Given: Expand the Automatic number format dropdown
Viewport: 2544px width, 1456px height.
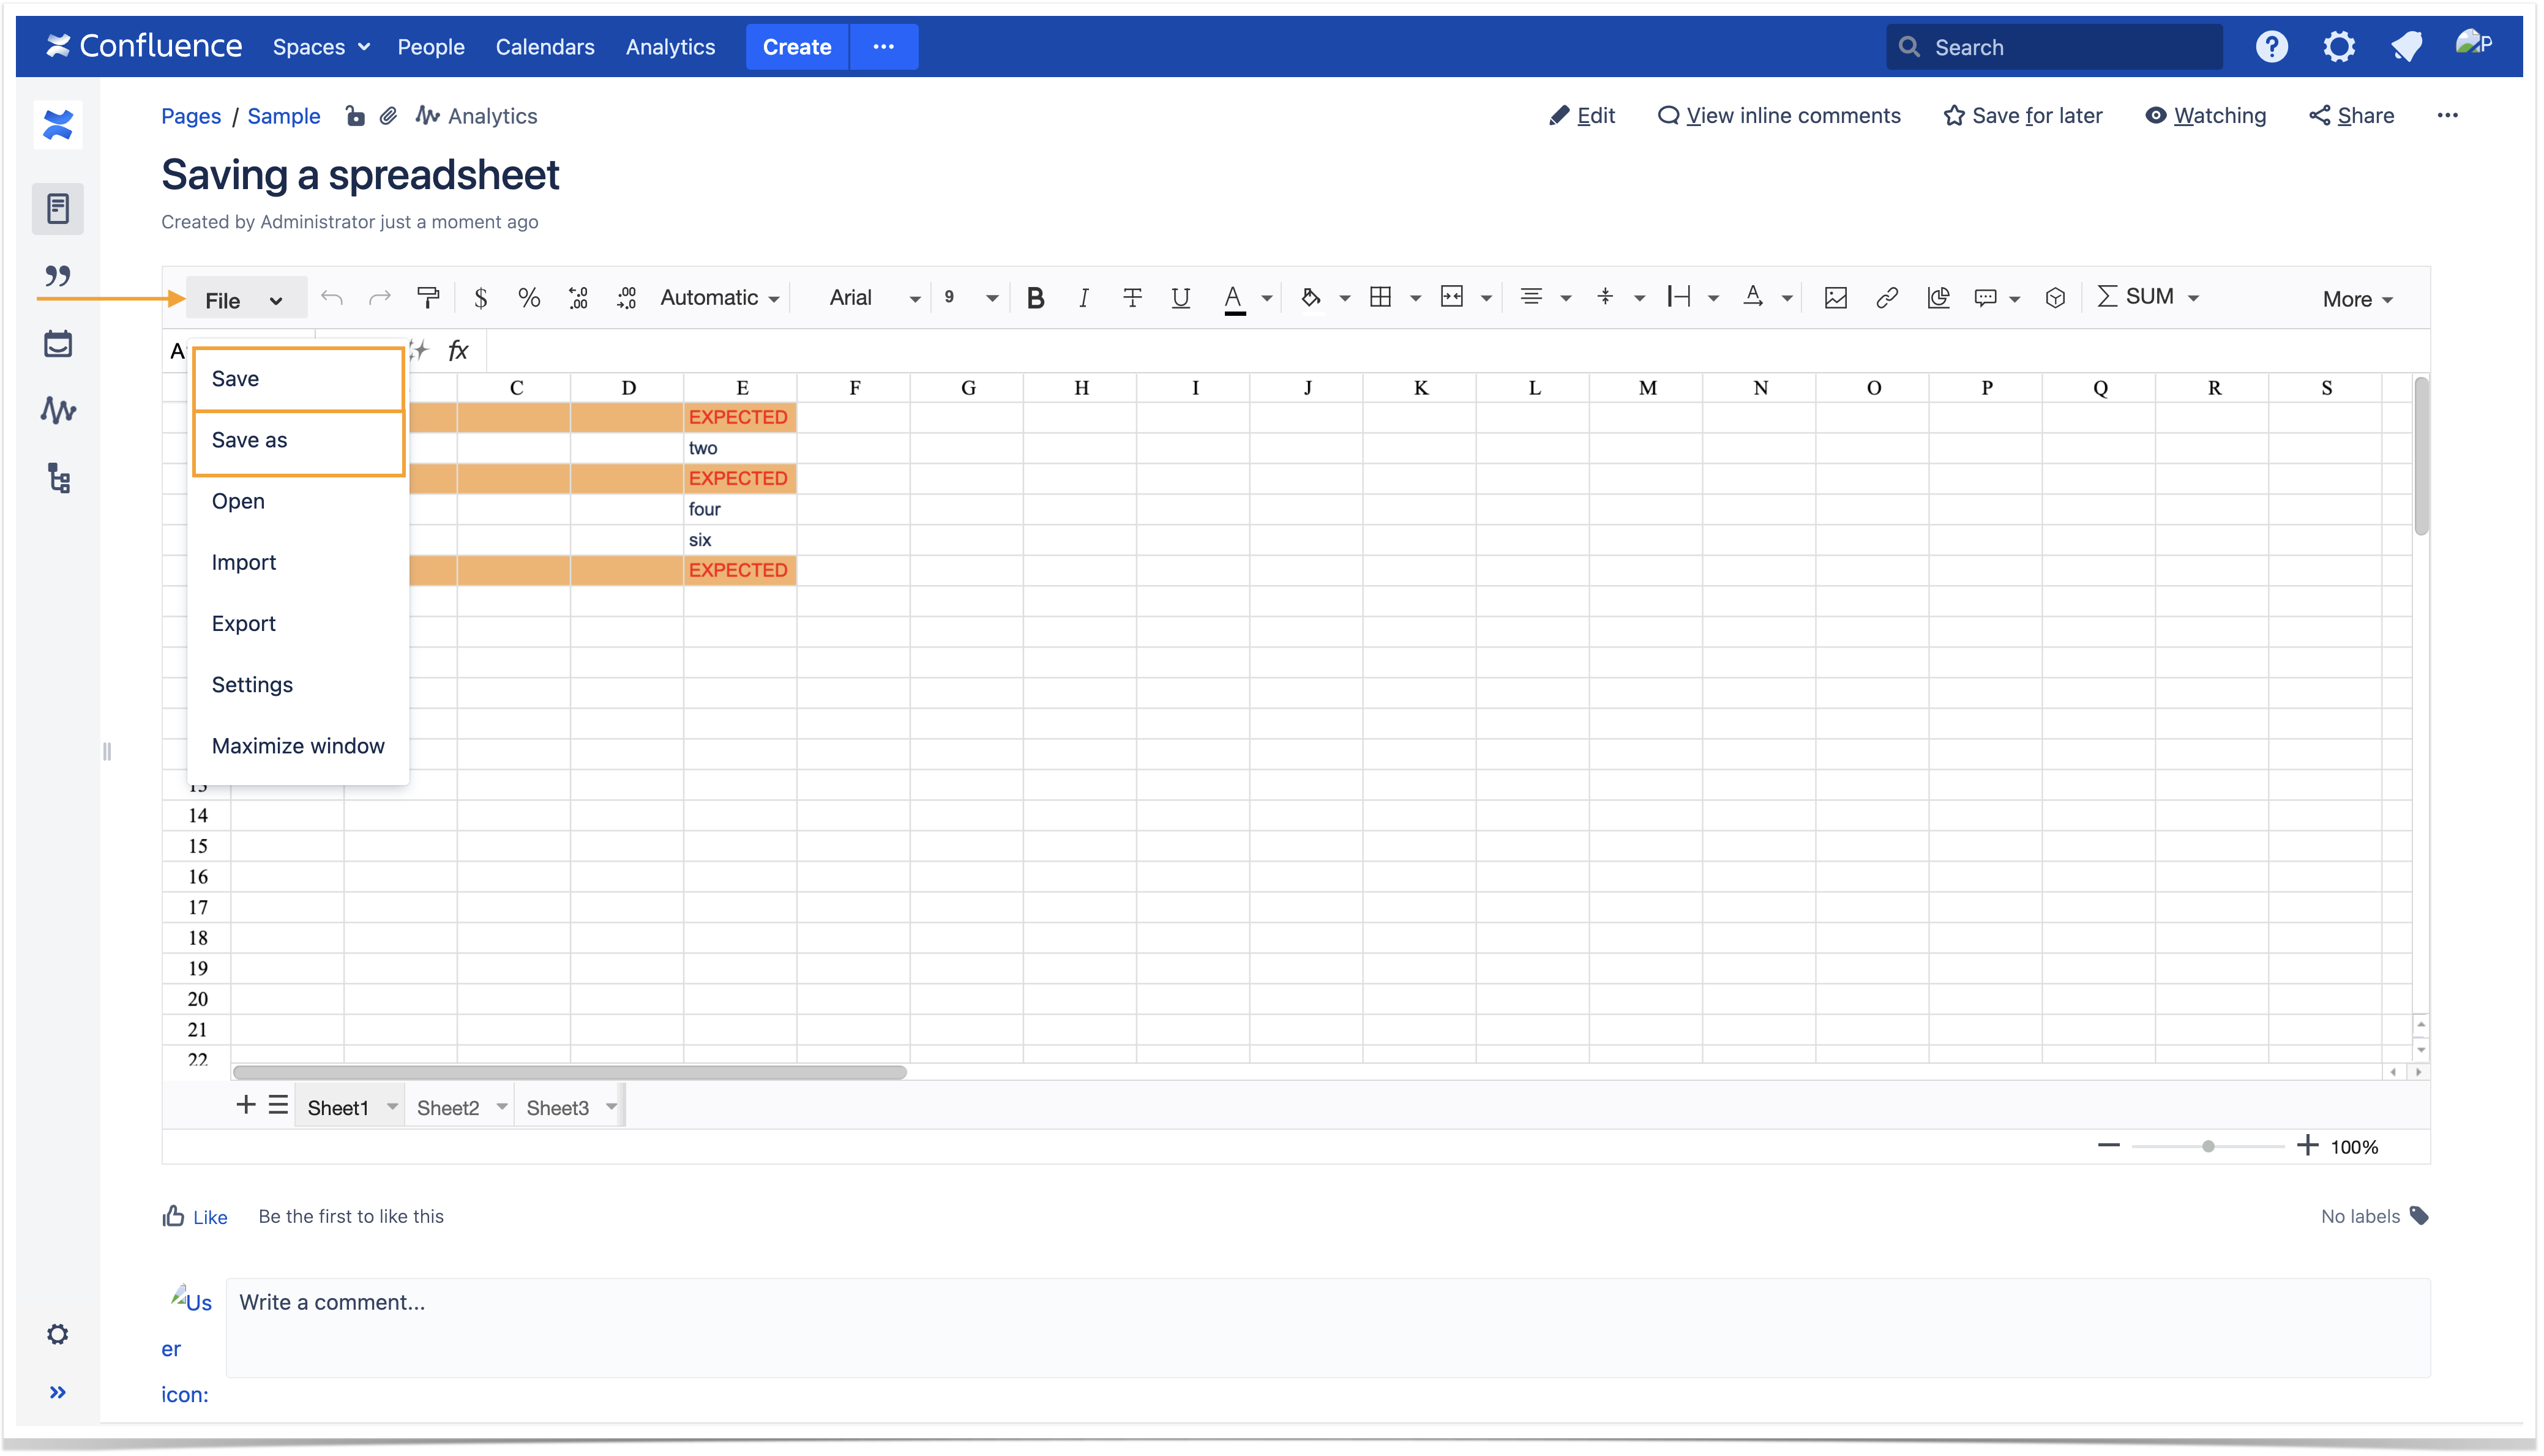Looking at the screenshot, I should click(x=719, y=297).
